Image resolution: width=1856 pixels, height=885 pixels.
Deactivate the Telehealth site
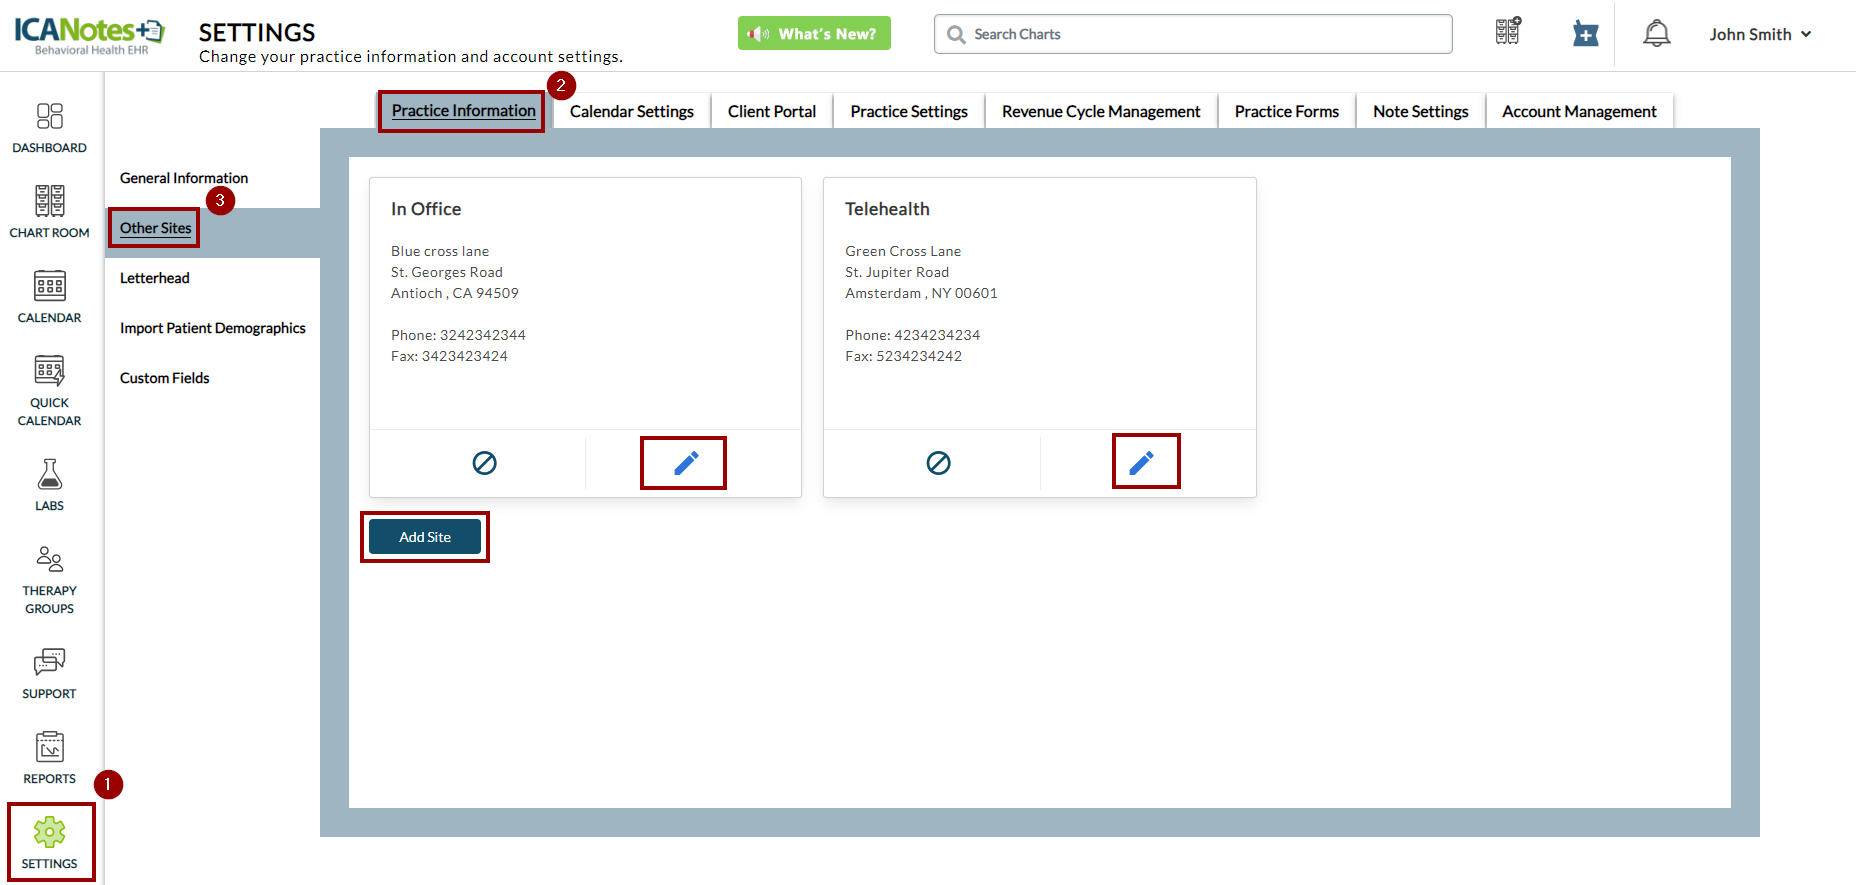point(938,463)
